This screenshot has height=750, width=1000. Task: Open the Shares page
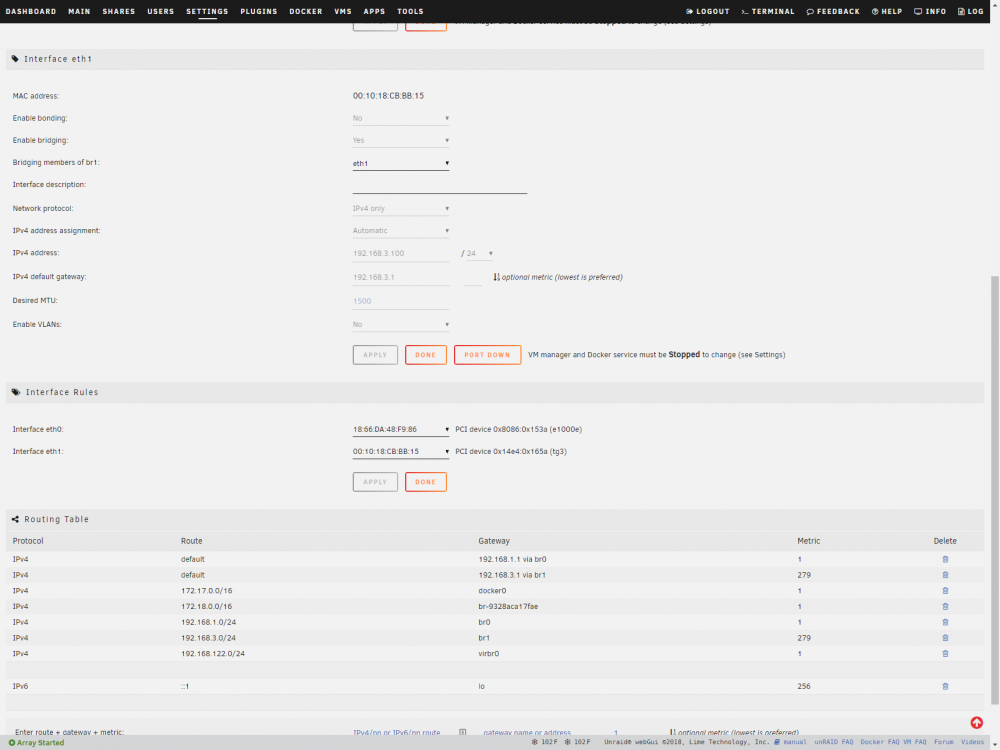point(119,11)
